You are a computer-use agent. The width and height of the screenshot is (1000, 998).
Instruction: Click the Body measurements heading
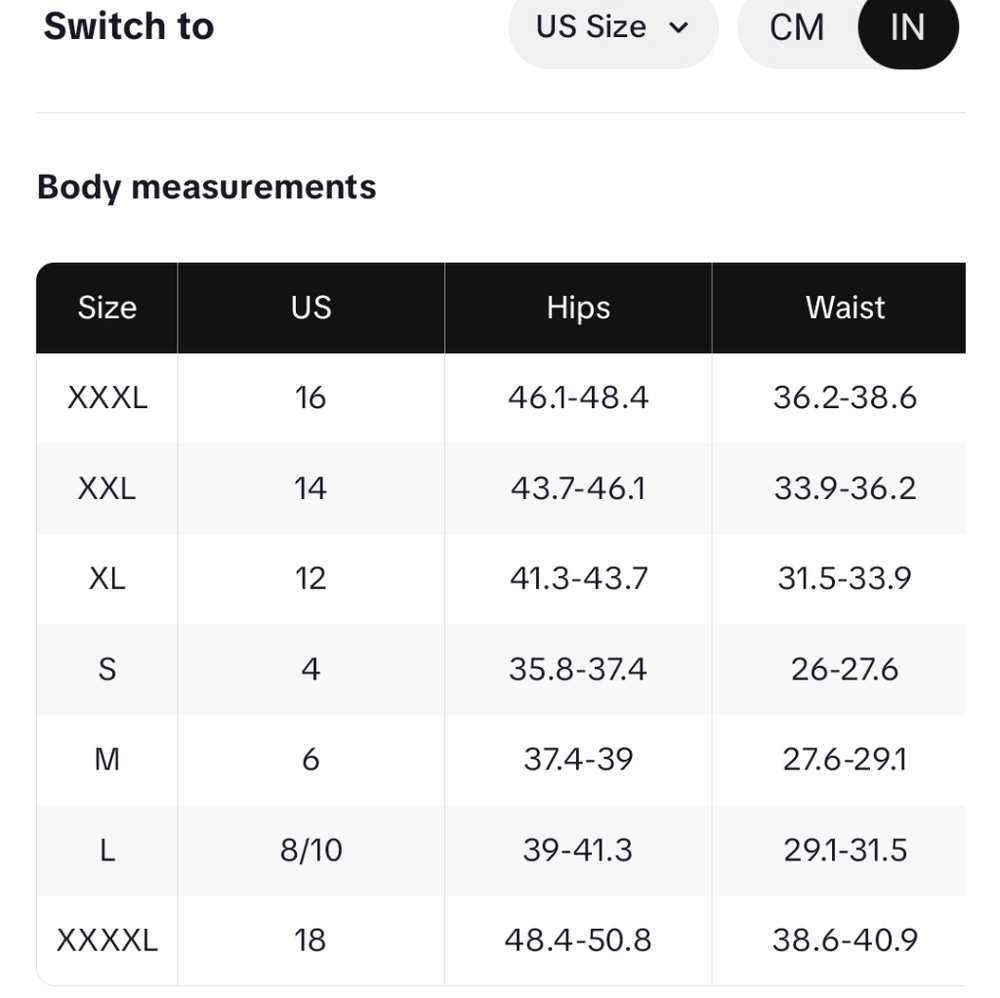(207, 187)
